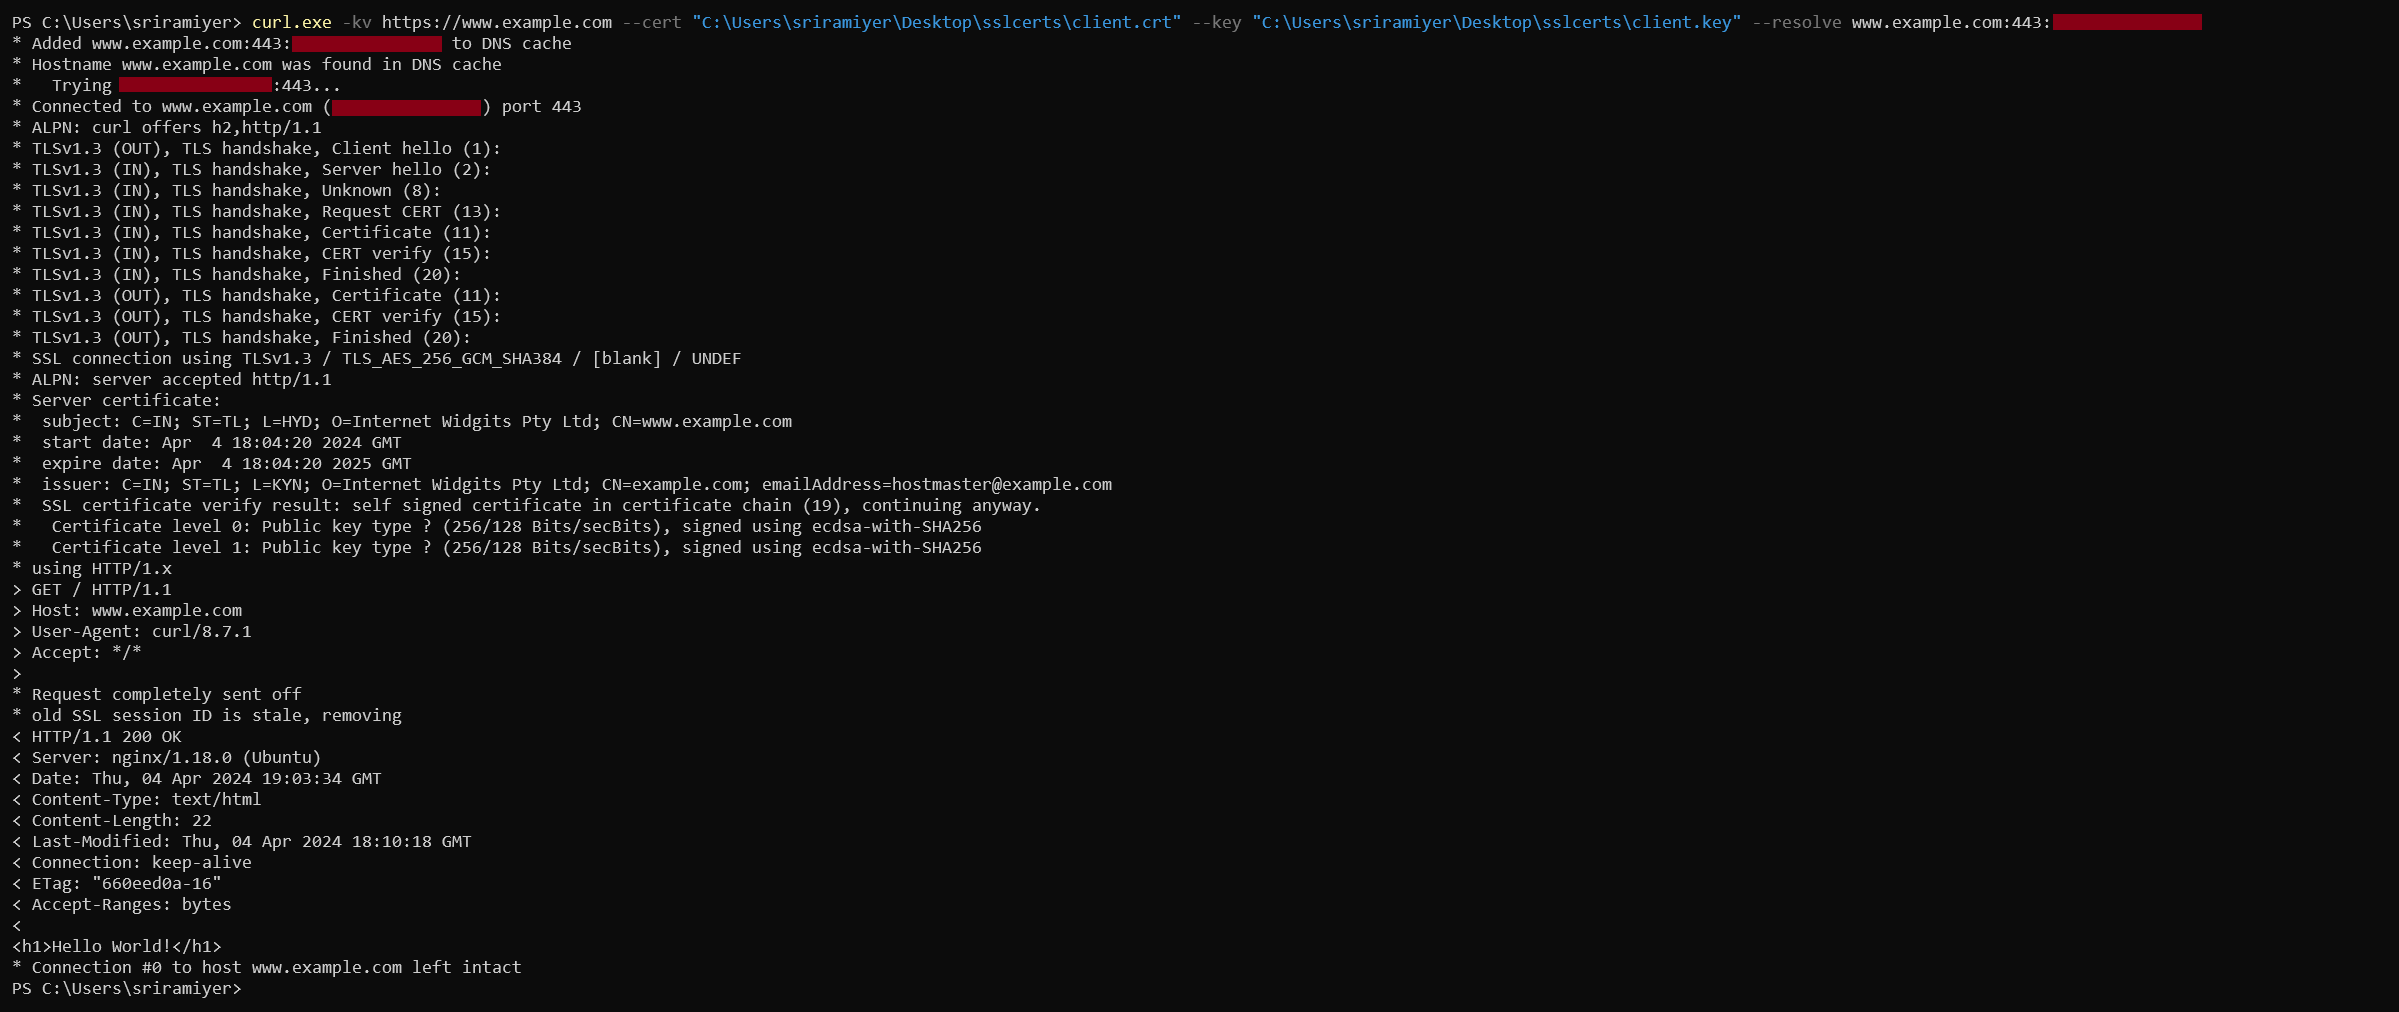Click the Request CERT (13) handshake line

(x=256, y=211)
